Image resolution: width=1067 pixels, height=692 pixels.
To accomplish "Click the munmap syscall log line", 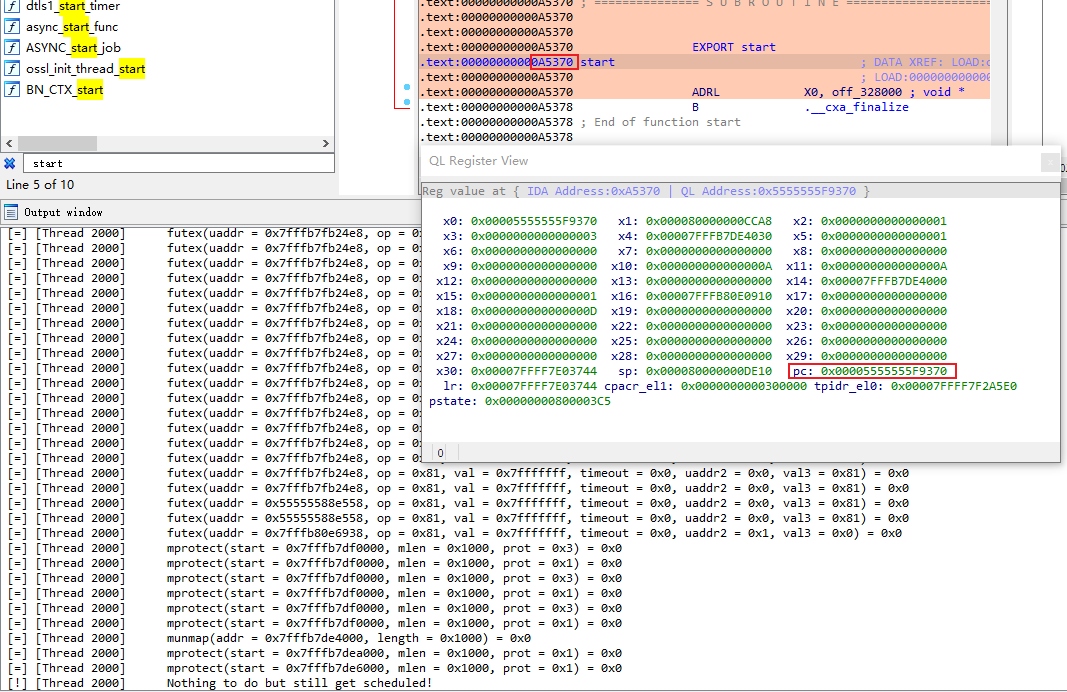I will click(269, 638).
